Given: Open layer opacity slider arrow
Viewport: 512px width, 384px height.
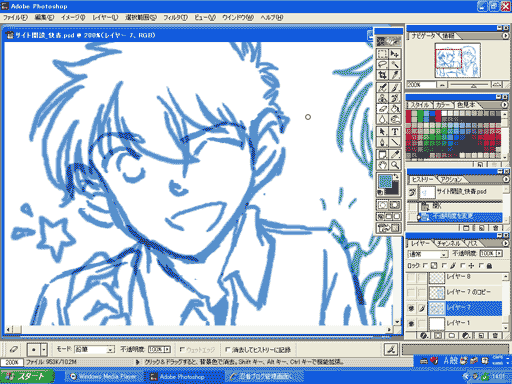Looking at the screenshot, I should coord(499,254).
